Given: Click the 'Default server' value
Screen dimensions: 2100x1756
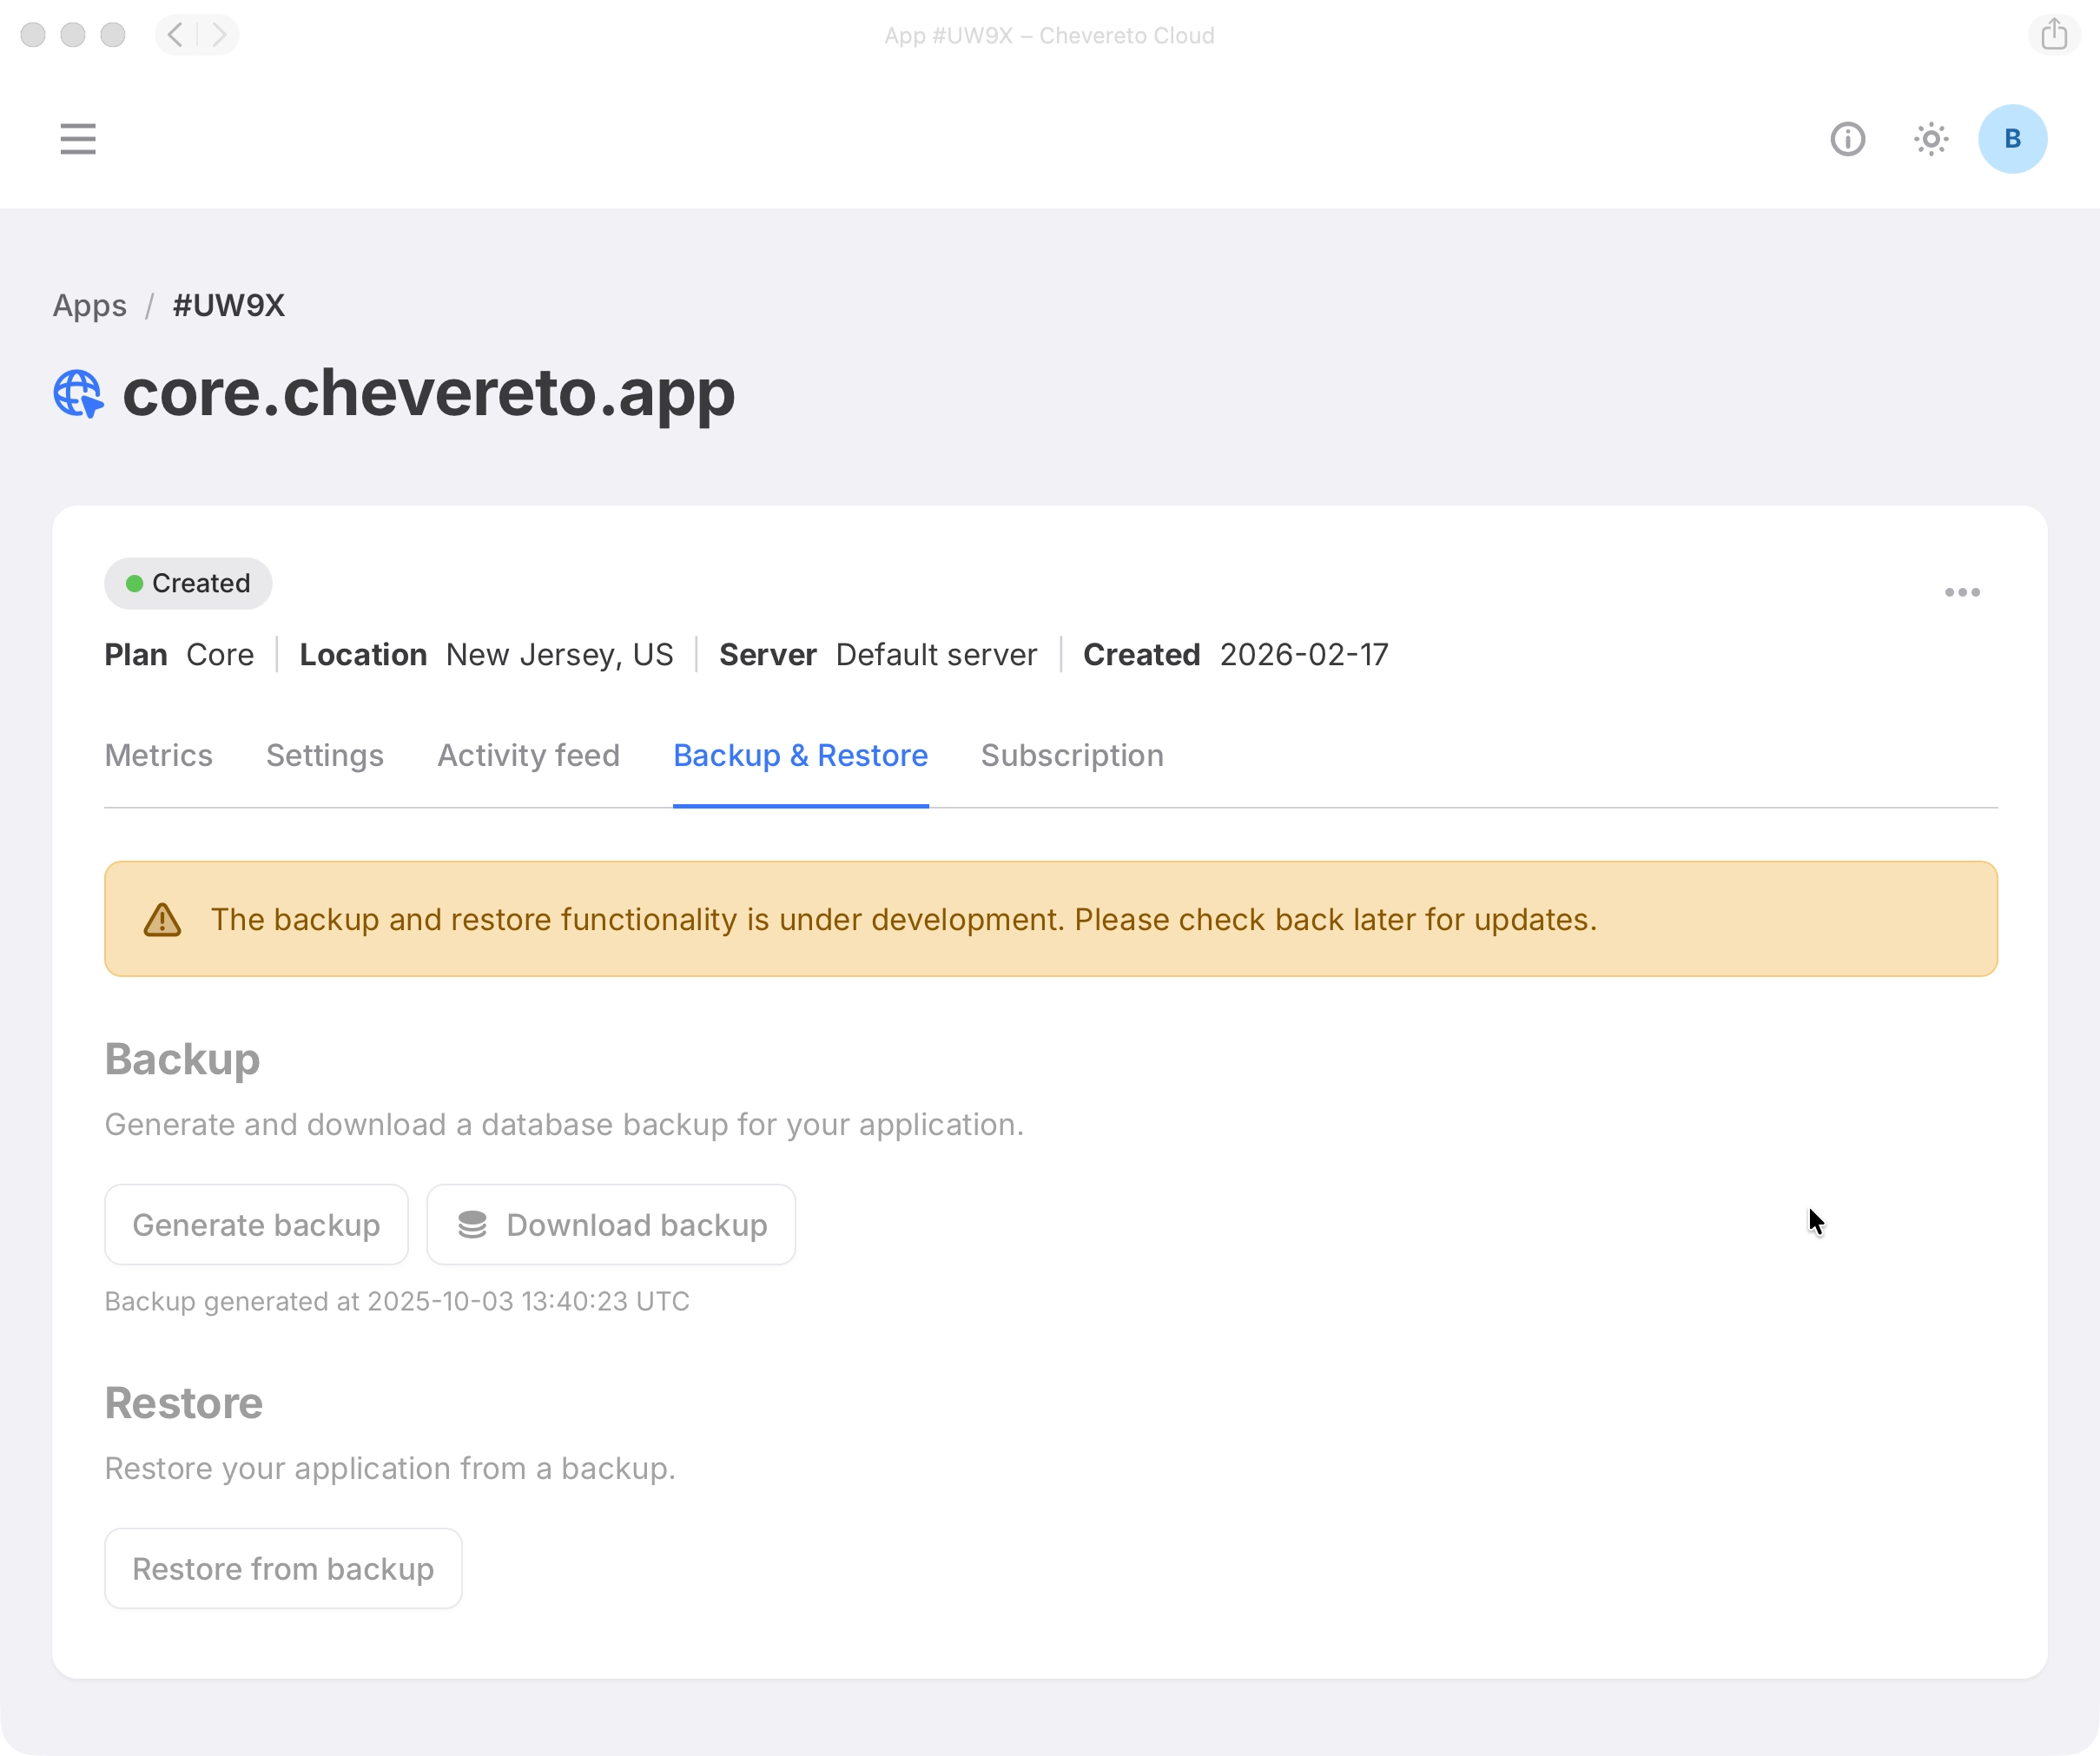Looking at the screenshot, I should [937, 655].
